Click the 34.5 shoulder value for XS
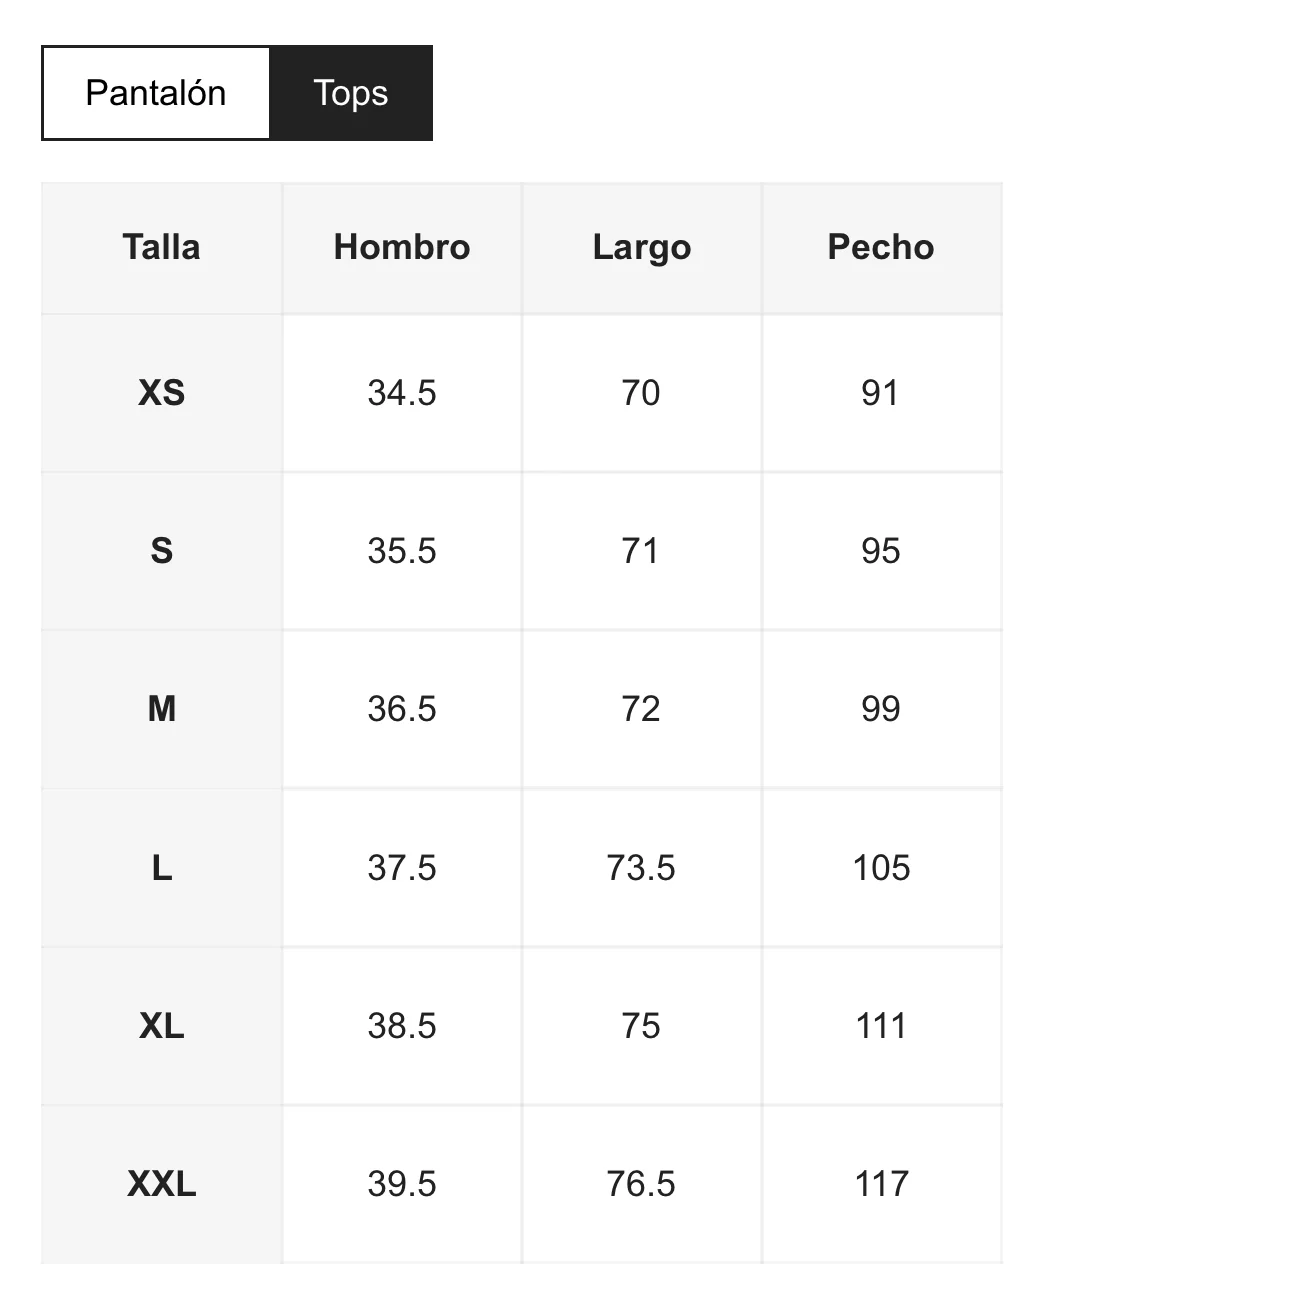Image resolution: width=1290 pixels, height=1294 pixels. click(402, 393)
